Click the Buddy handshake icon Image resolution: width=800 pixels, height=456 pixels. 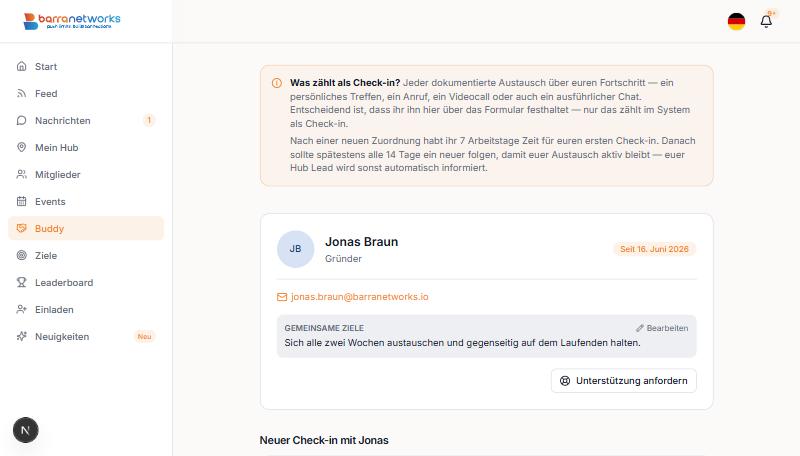coord(21,229)
